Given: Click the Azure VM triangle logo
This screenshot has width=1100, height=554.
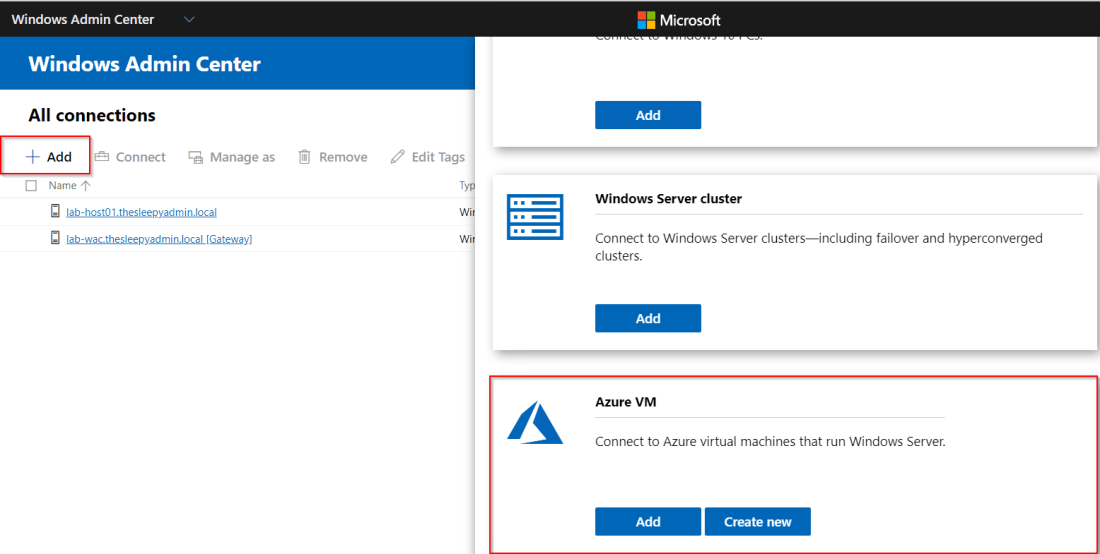Looking at the screenshot, I should pyautogui.click(x=535, y=423).
